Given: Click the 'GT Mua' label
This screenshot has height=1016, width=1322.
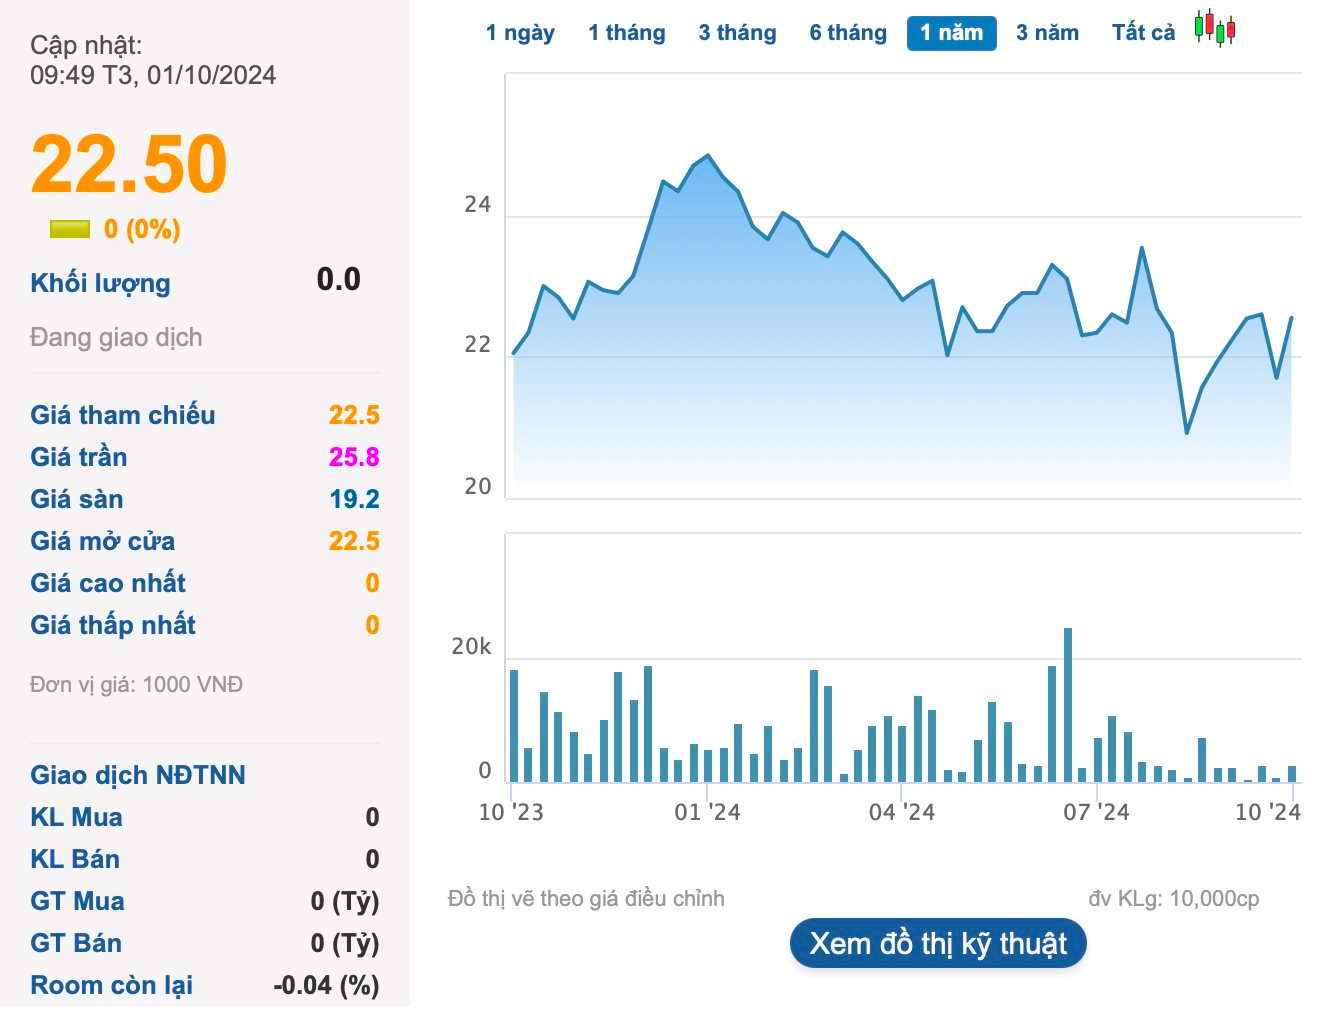Looking at the screenshot, I should (77, 901).
